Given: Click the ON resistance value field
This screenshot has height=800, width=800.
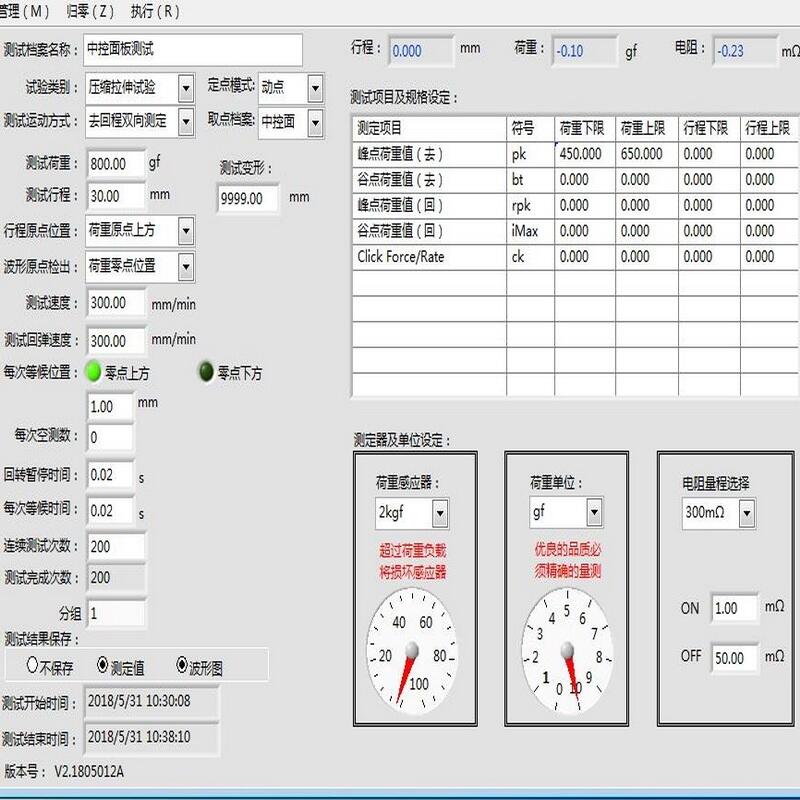Looking at the screenshot, I should click(734, 608).
